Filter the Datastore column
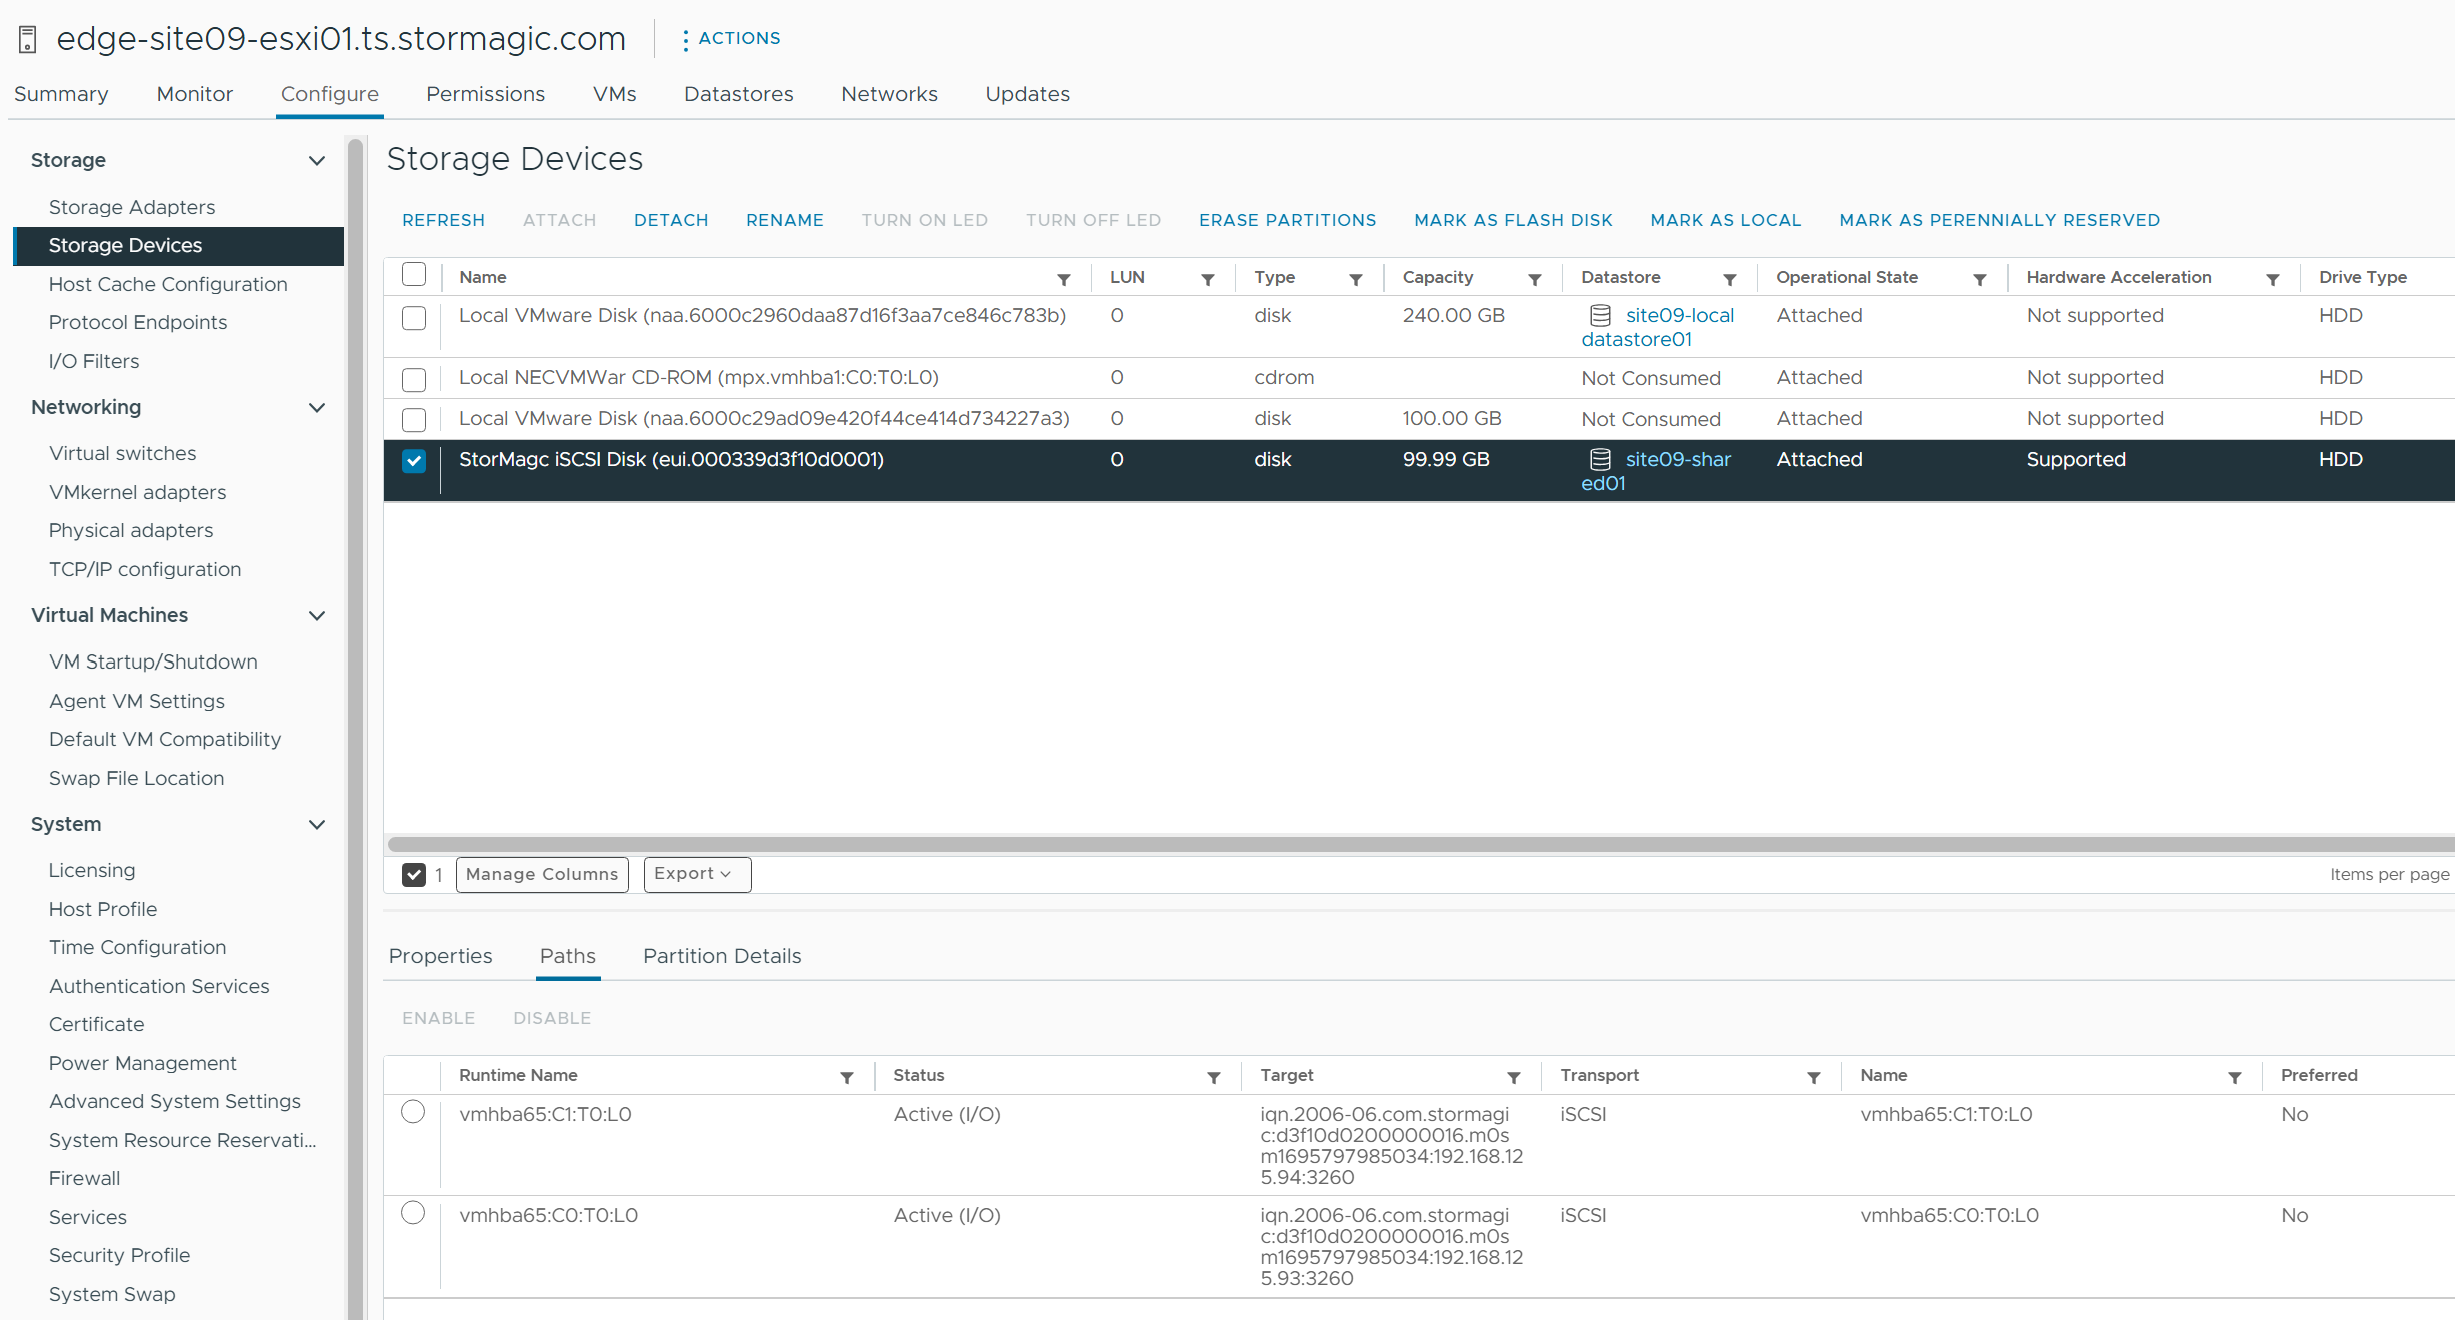 click(1730, 279)
